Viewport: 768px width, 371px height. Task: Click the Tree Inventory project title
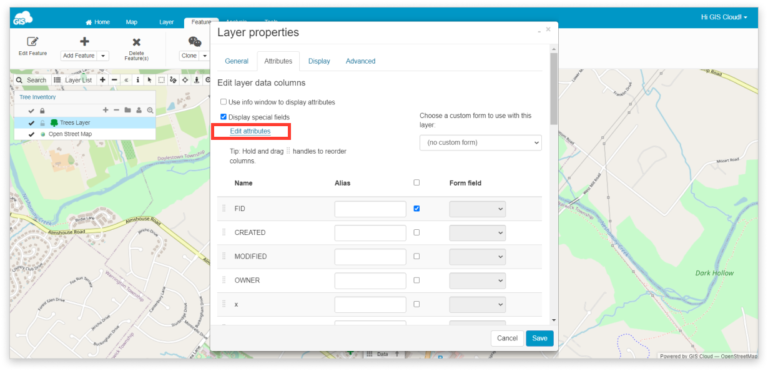[38, 97]
